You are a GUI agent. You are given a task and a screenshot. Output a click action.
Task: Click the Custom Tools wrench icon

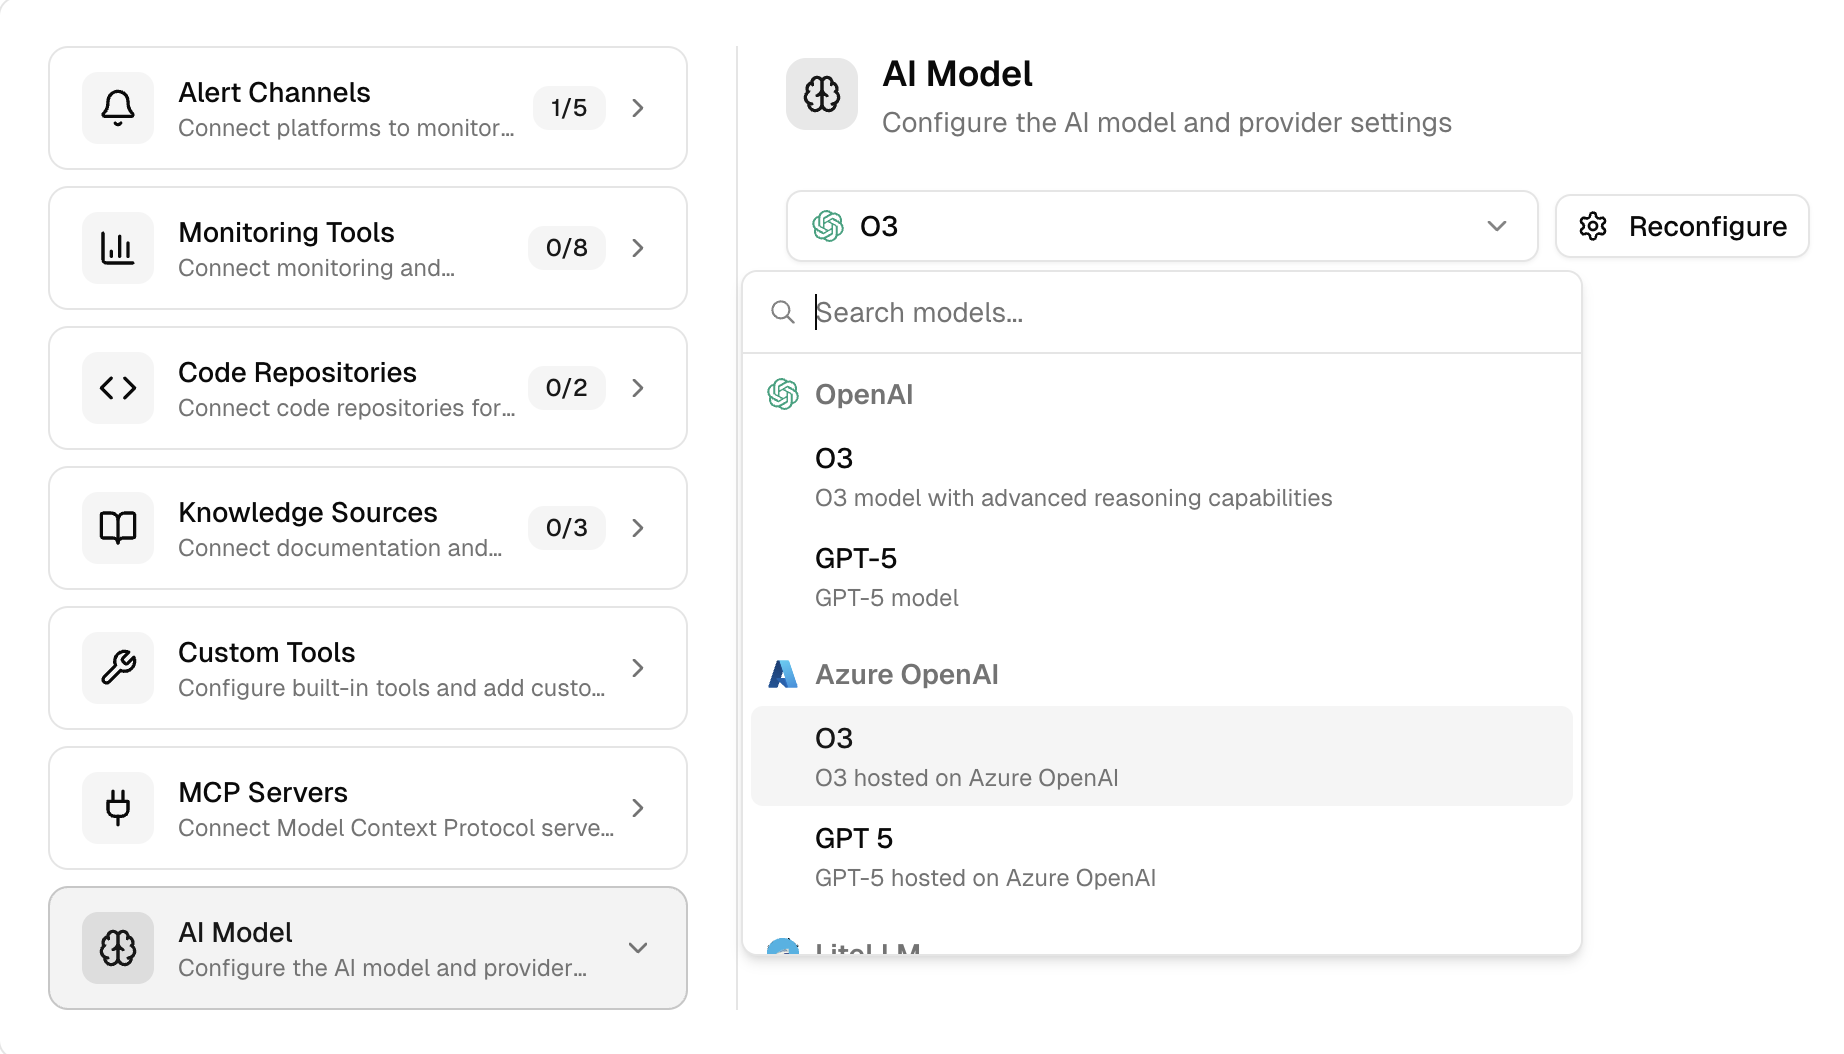pos(118,668)
